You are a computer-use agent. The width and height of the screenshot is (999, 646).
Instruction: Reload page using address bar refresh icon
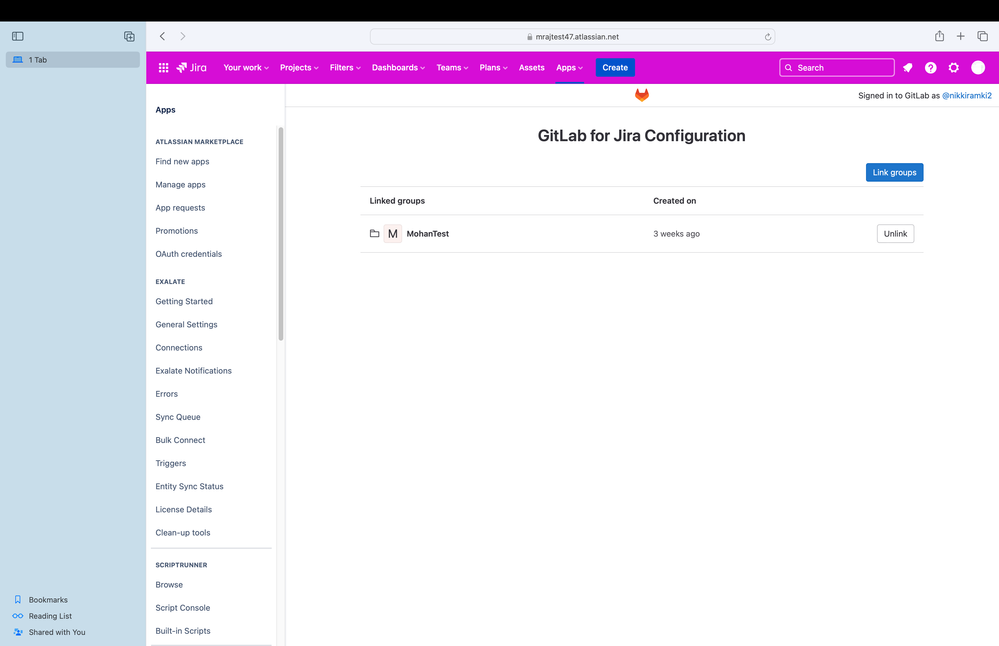point(768,37)
